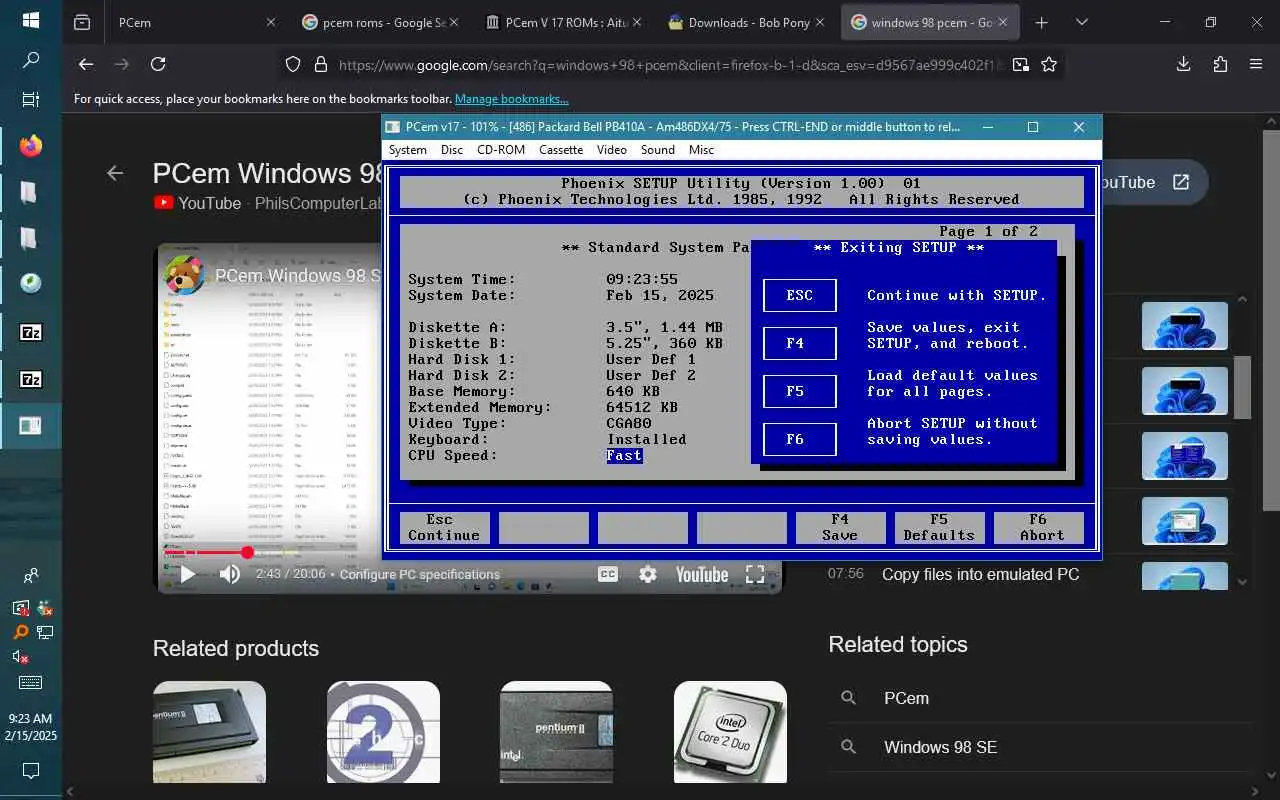
Task: Select the 'Copy files into emulated PC' moment
Action: point(980,574)
